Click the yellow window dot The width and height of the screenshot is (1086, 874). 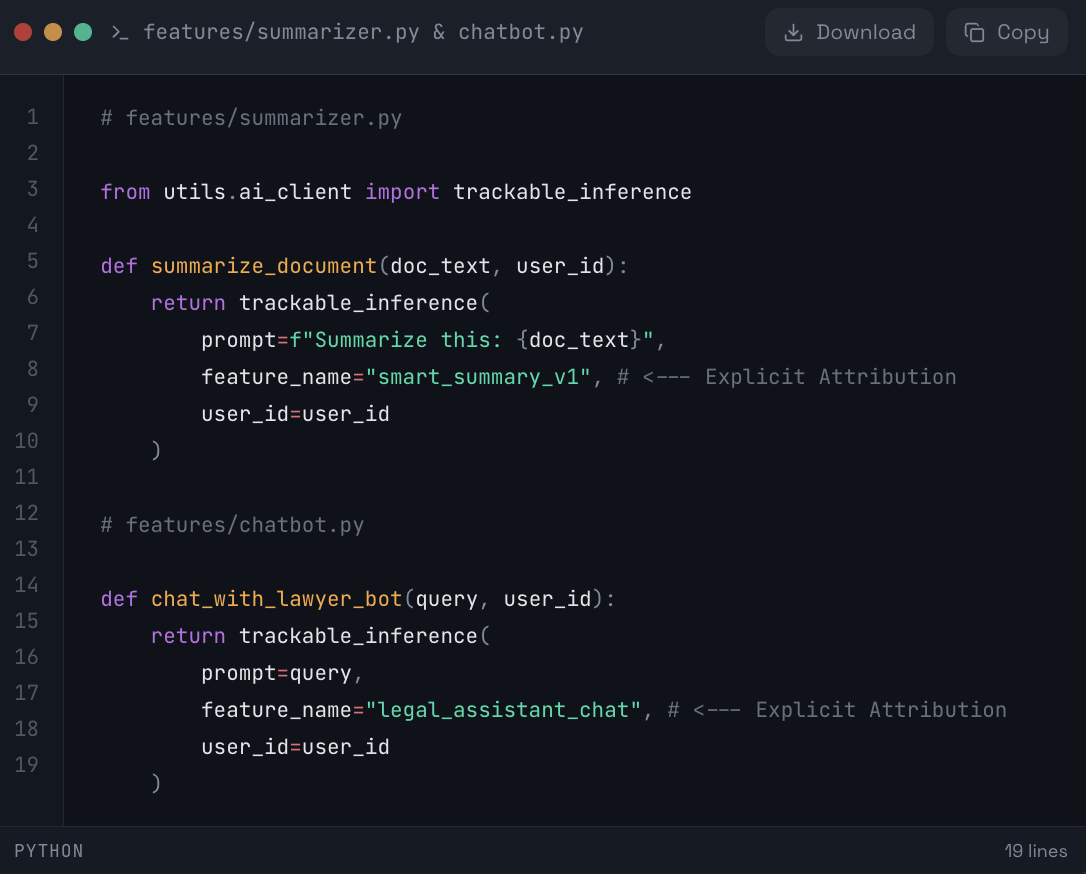(53, 32)
